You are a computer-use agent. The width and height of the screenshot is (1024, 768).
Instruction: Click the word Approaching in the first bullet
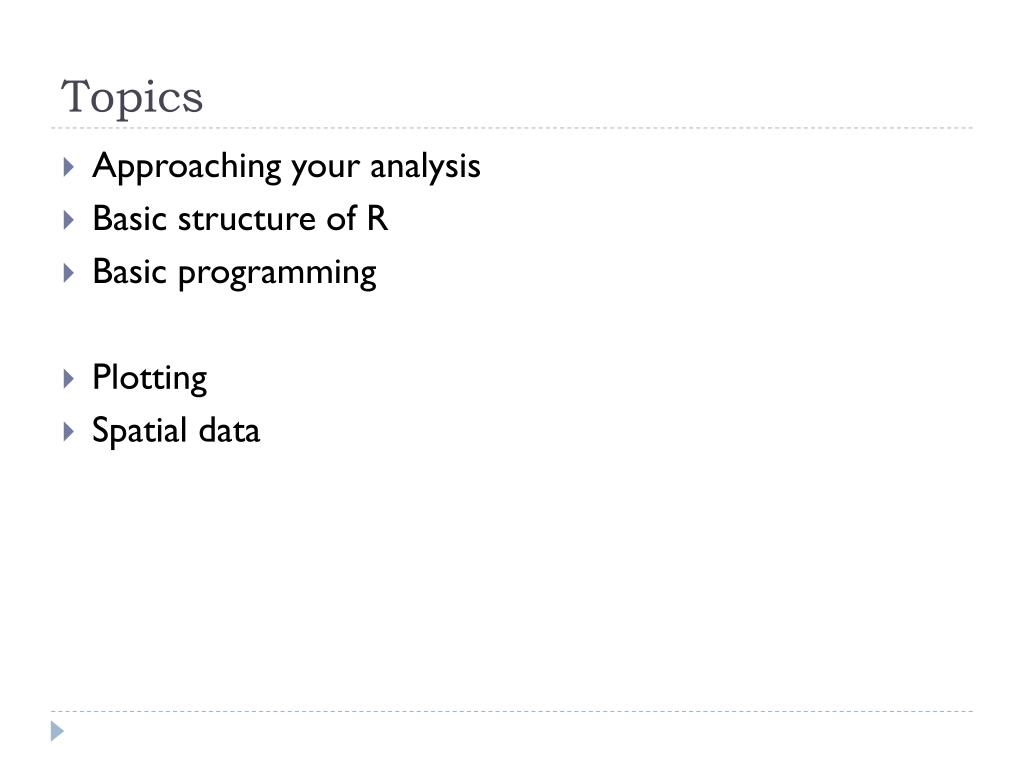click(x=187, y=167)
